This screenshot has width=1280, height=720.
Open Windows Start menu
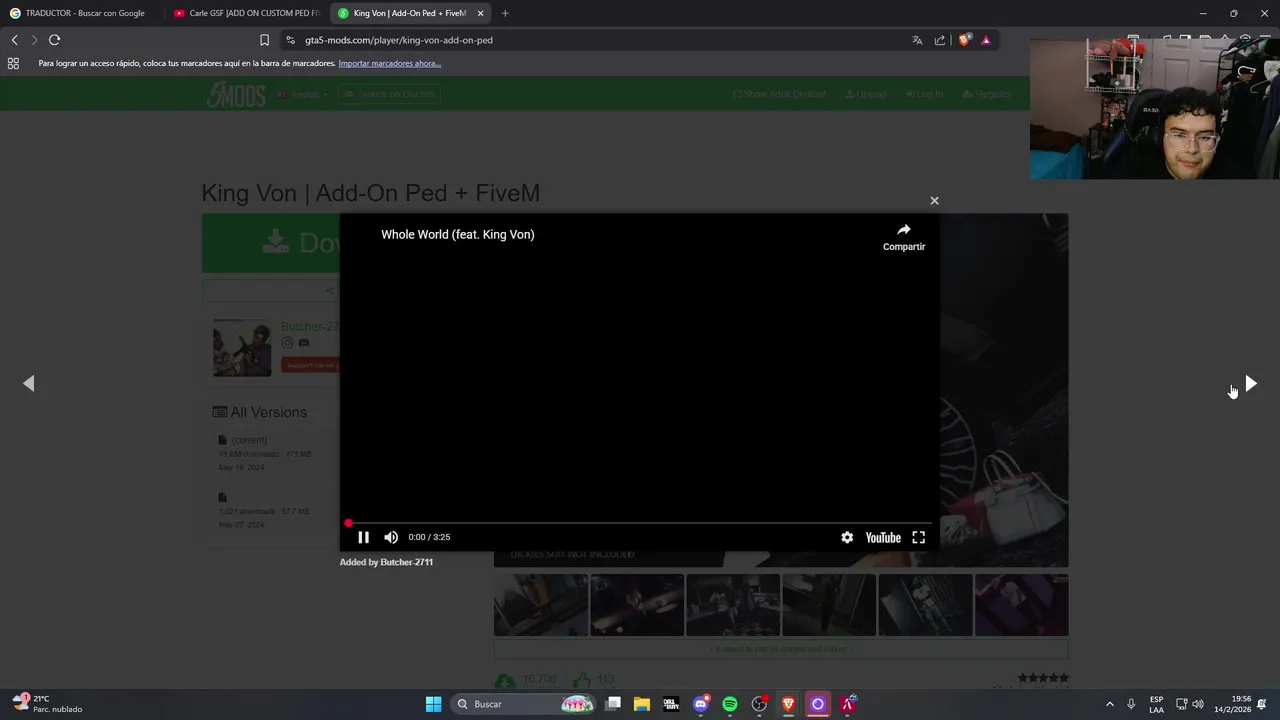pos(433,704)
